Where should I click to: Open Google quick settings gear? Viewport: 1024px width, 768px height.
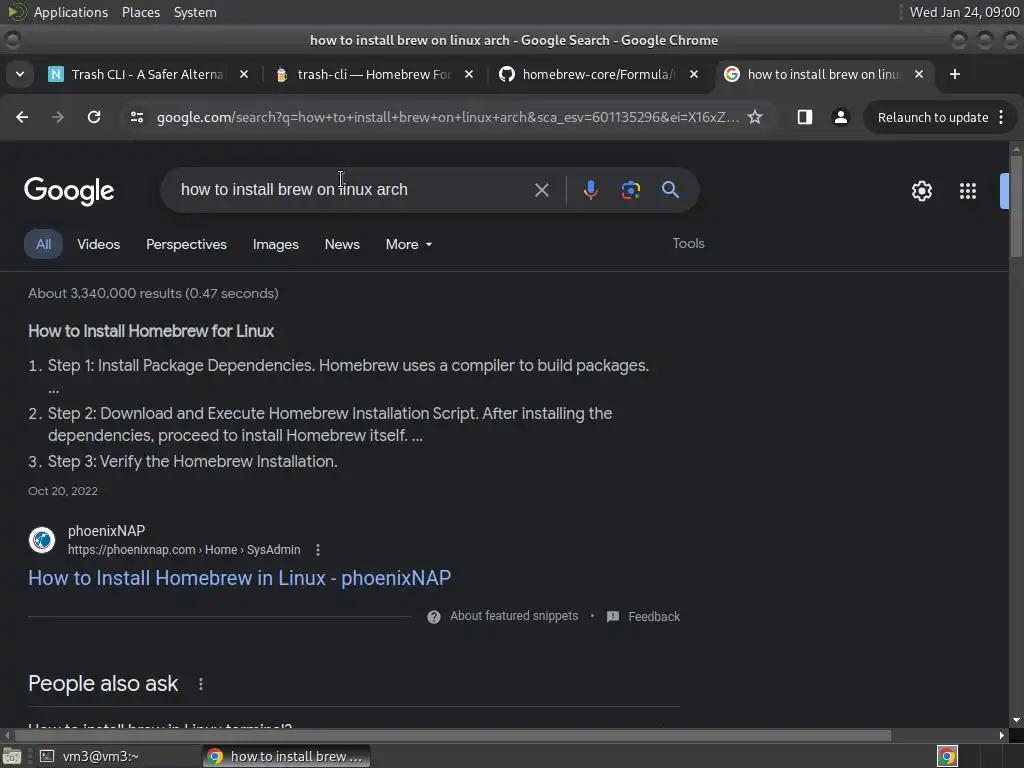coord(921,191)
